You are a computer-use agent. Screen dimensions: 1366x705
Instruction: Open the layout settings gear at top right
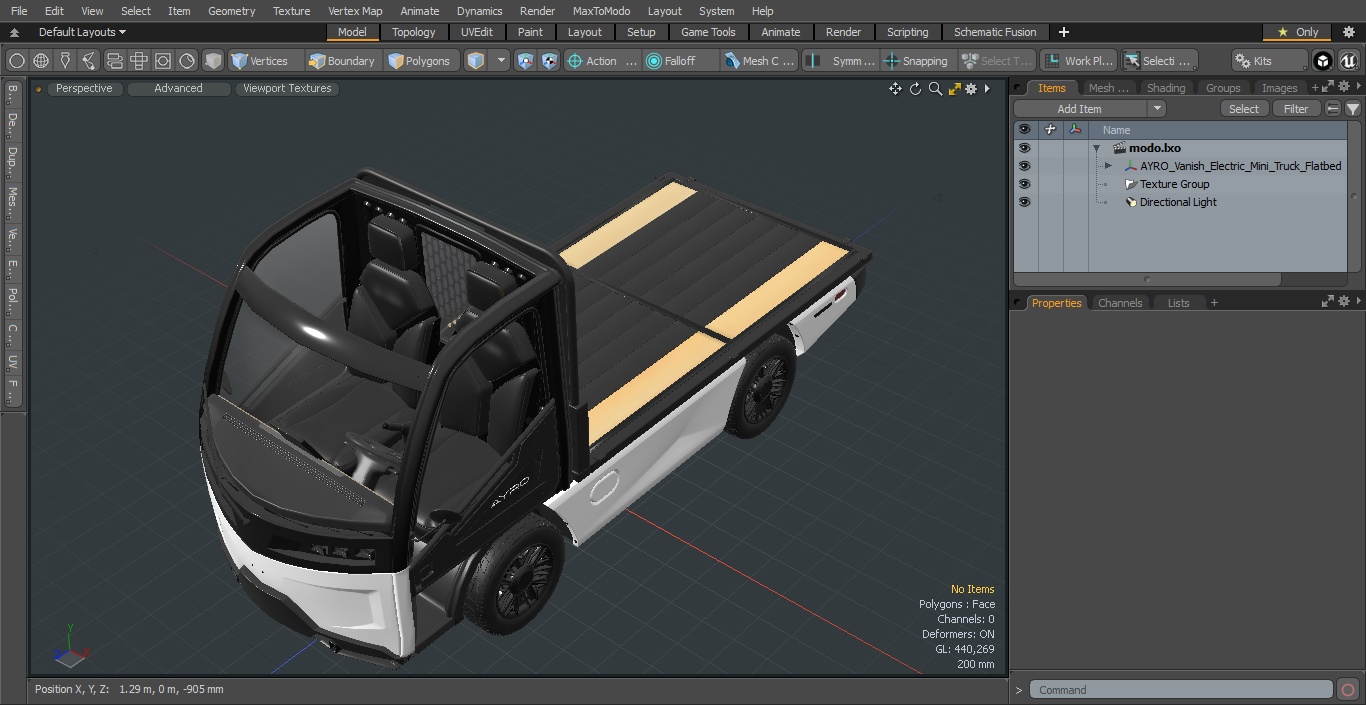[x=1348, y=32]
